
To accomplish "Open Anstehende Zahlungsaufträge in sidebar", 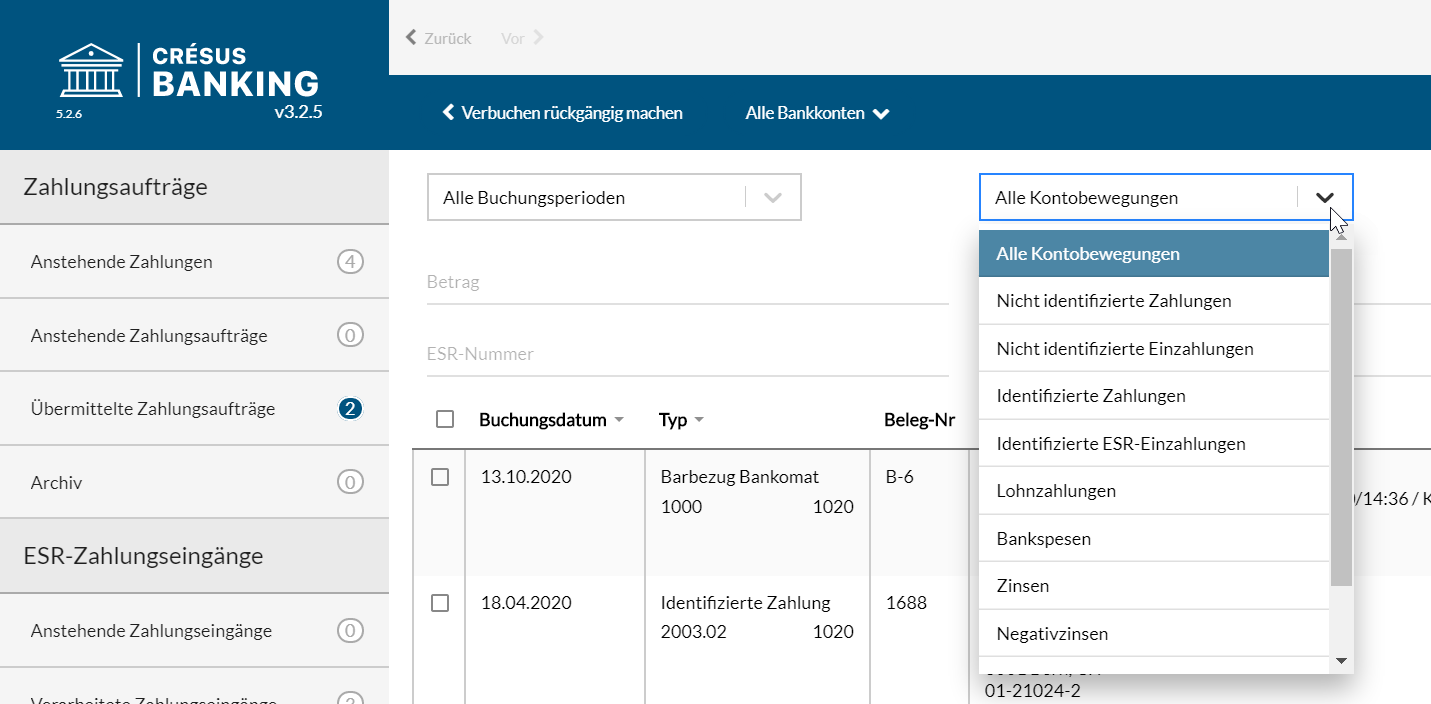I will 194,335.
